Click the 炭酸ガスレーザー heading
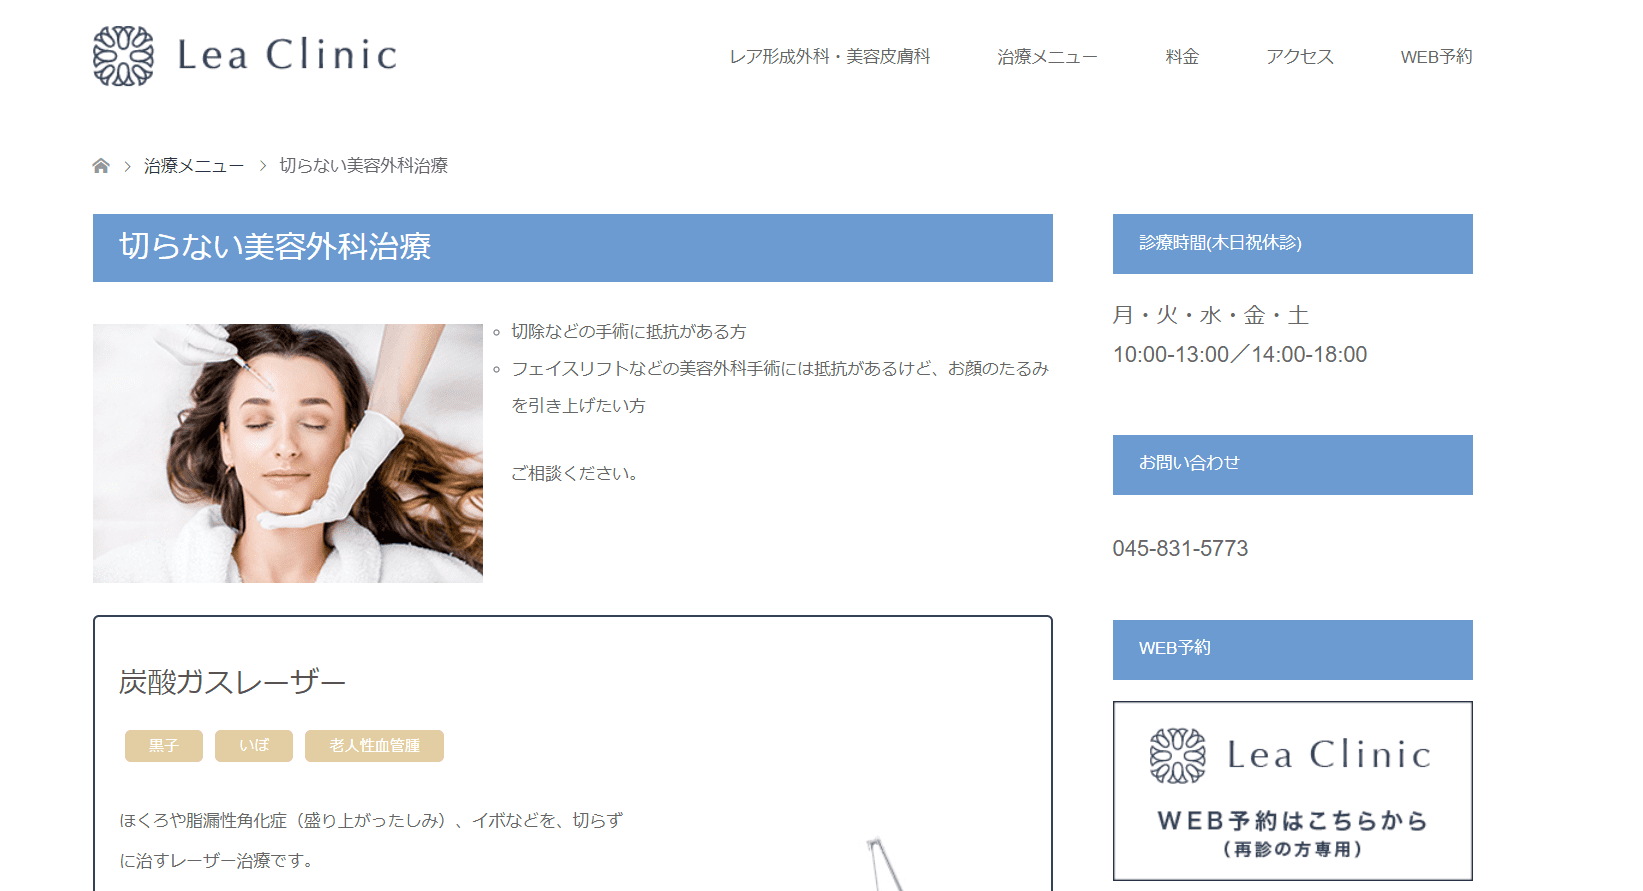This screenshot has height=891, width=1643. (x=232, y=682)
